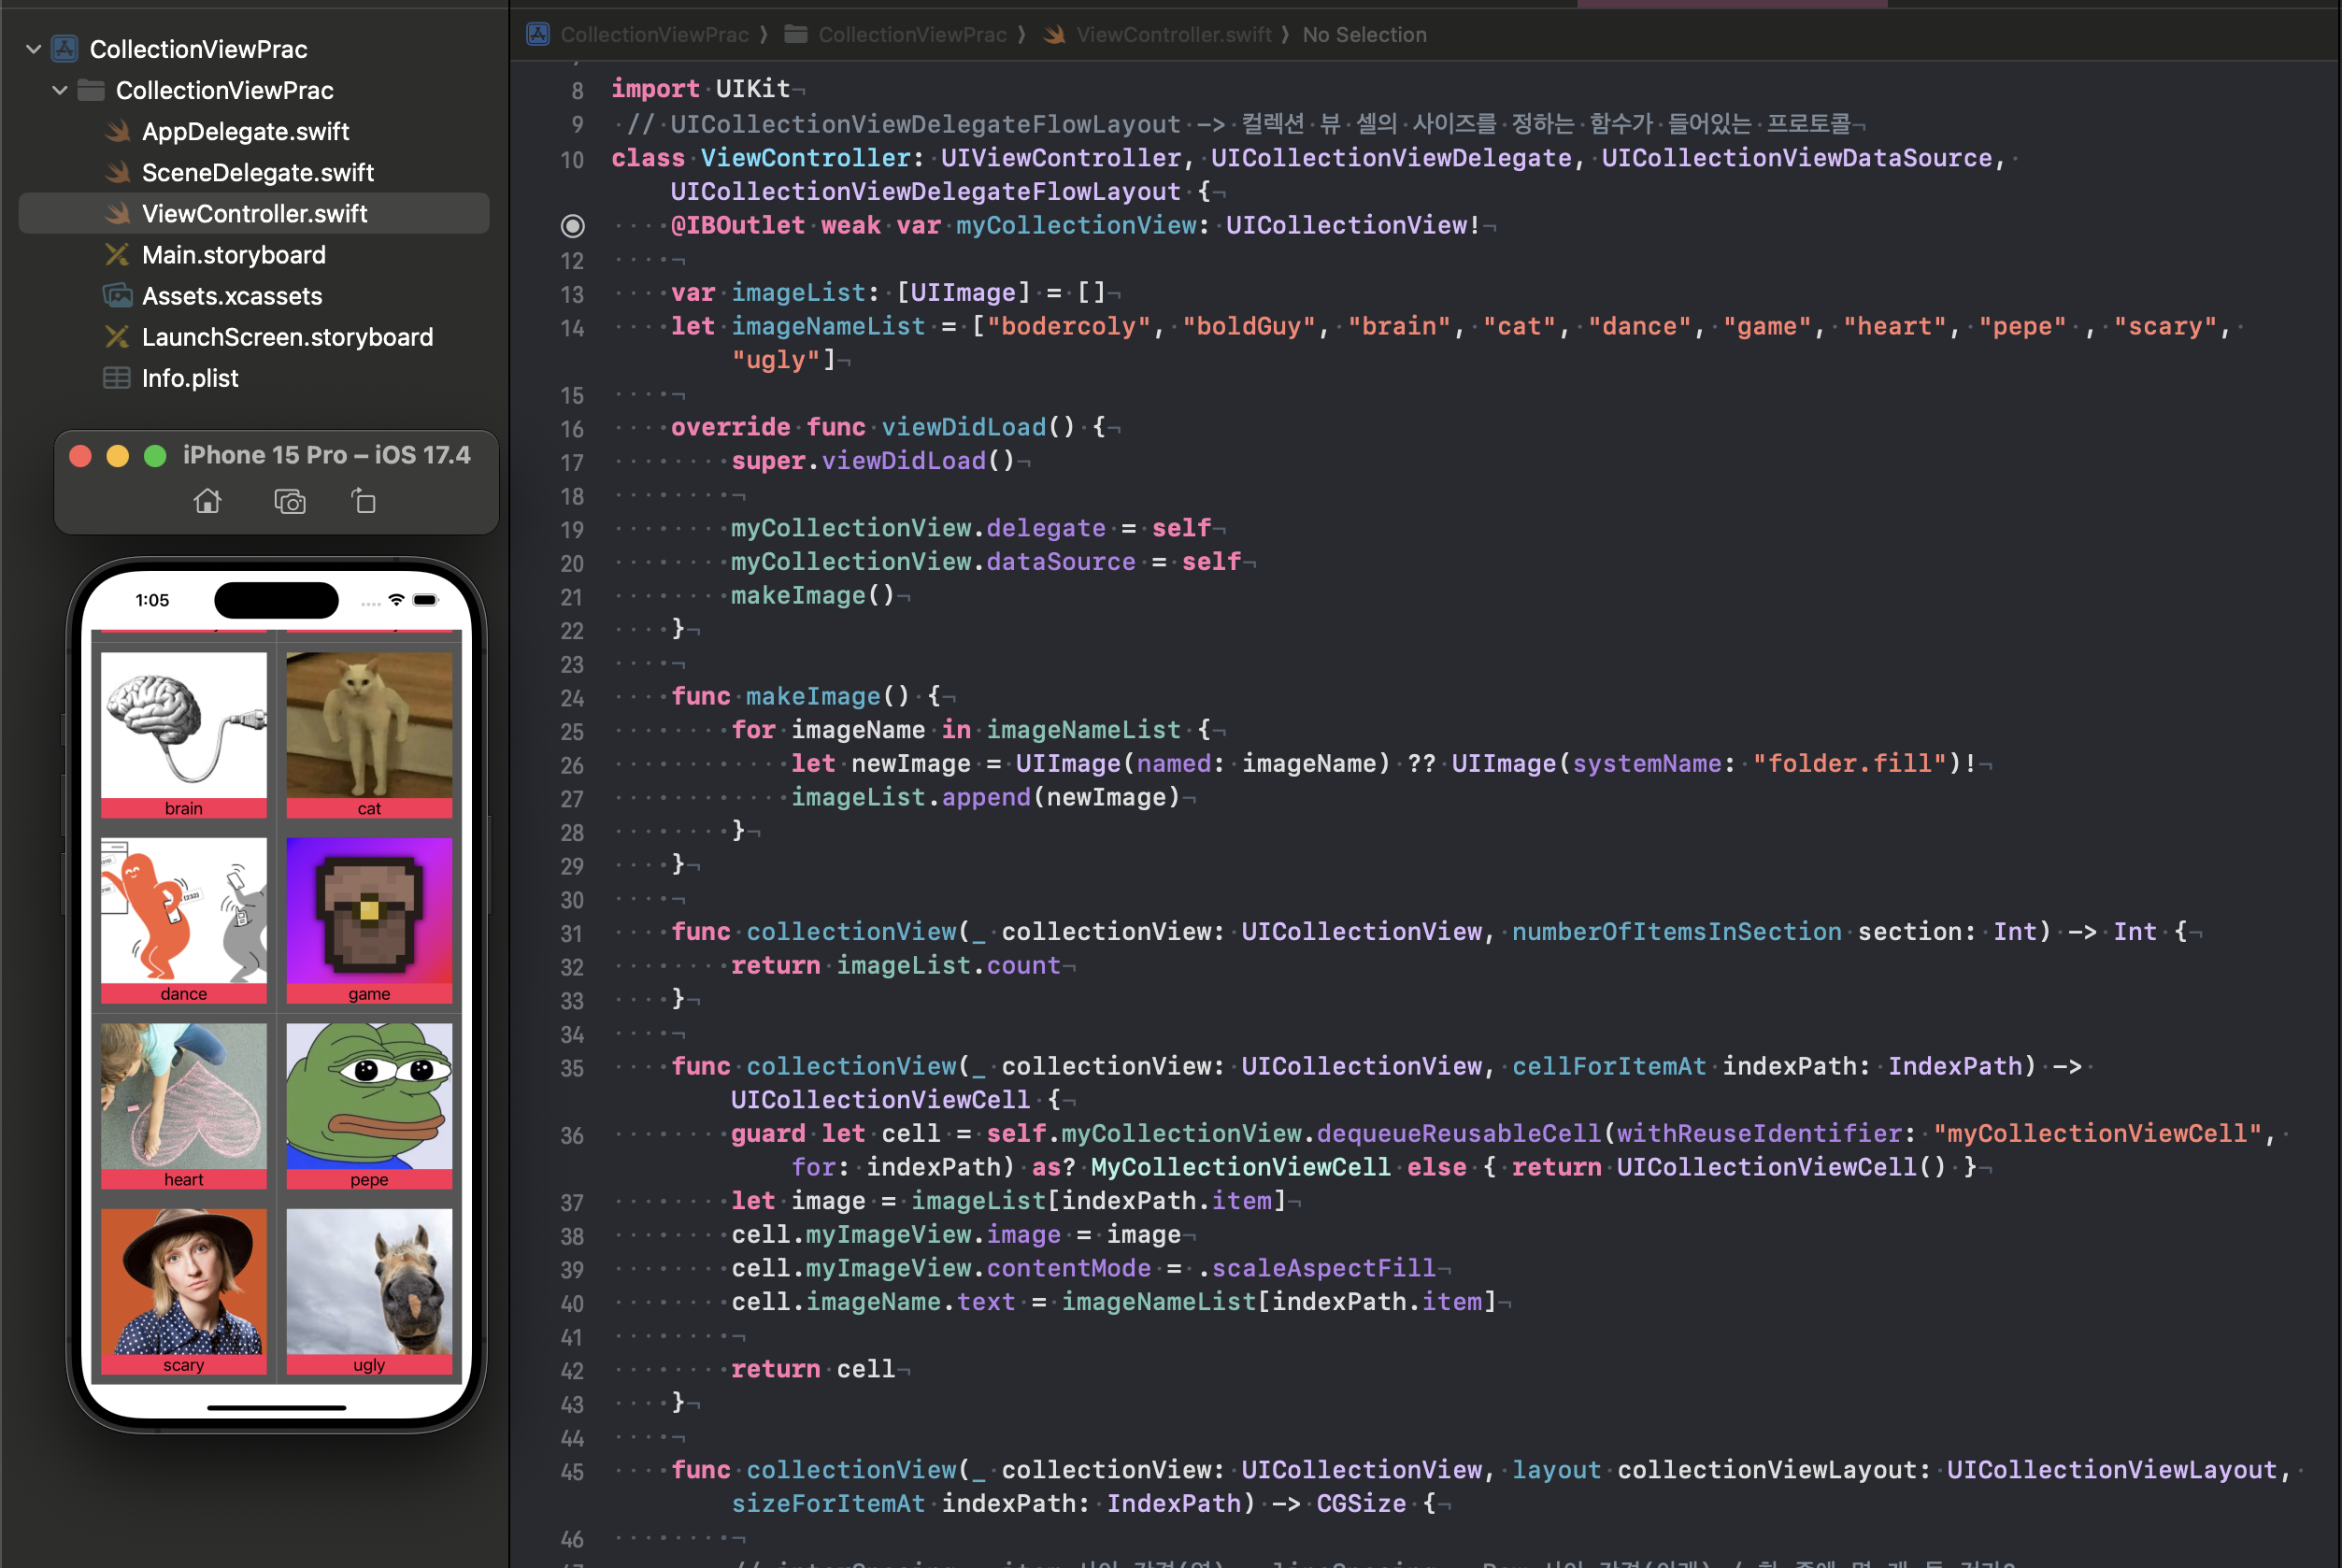The image size is (2342, 1568).
Task: Tap the pepe image cell in simulator
Action: 369,1095
